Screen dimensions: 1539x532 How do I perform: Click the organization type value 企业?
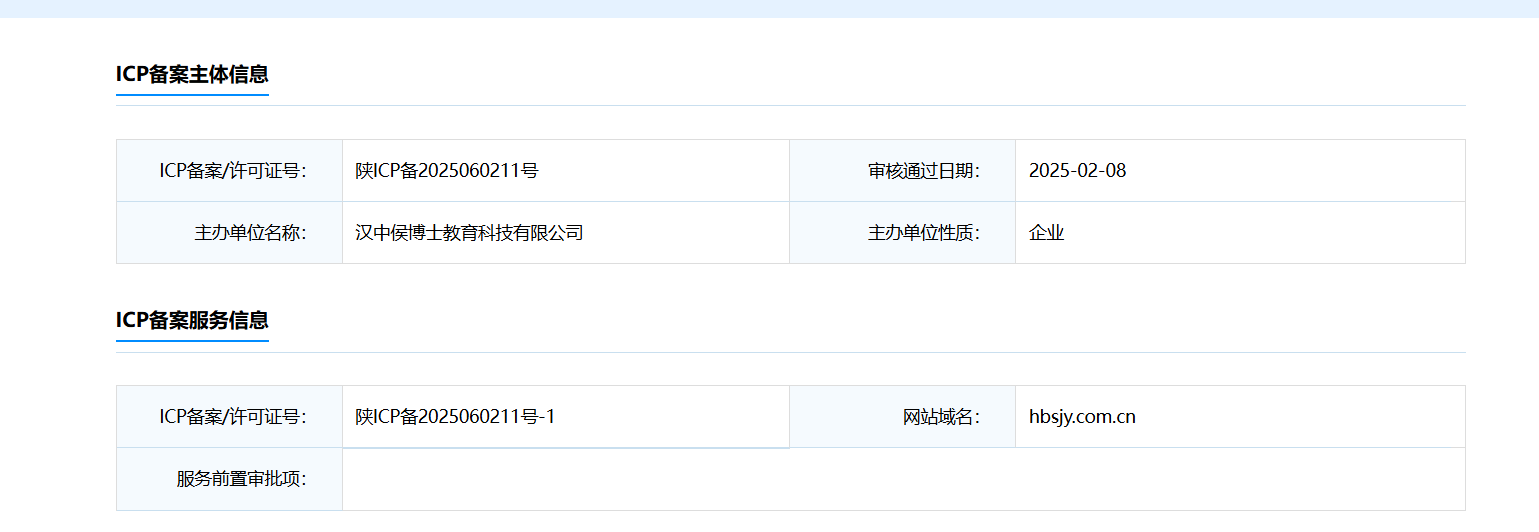click(x=1046, y=233)
